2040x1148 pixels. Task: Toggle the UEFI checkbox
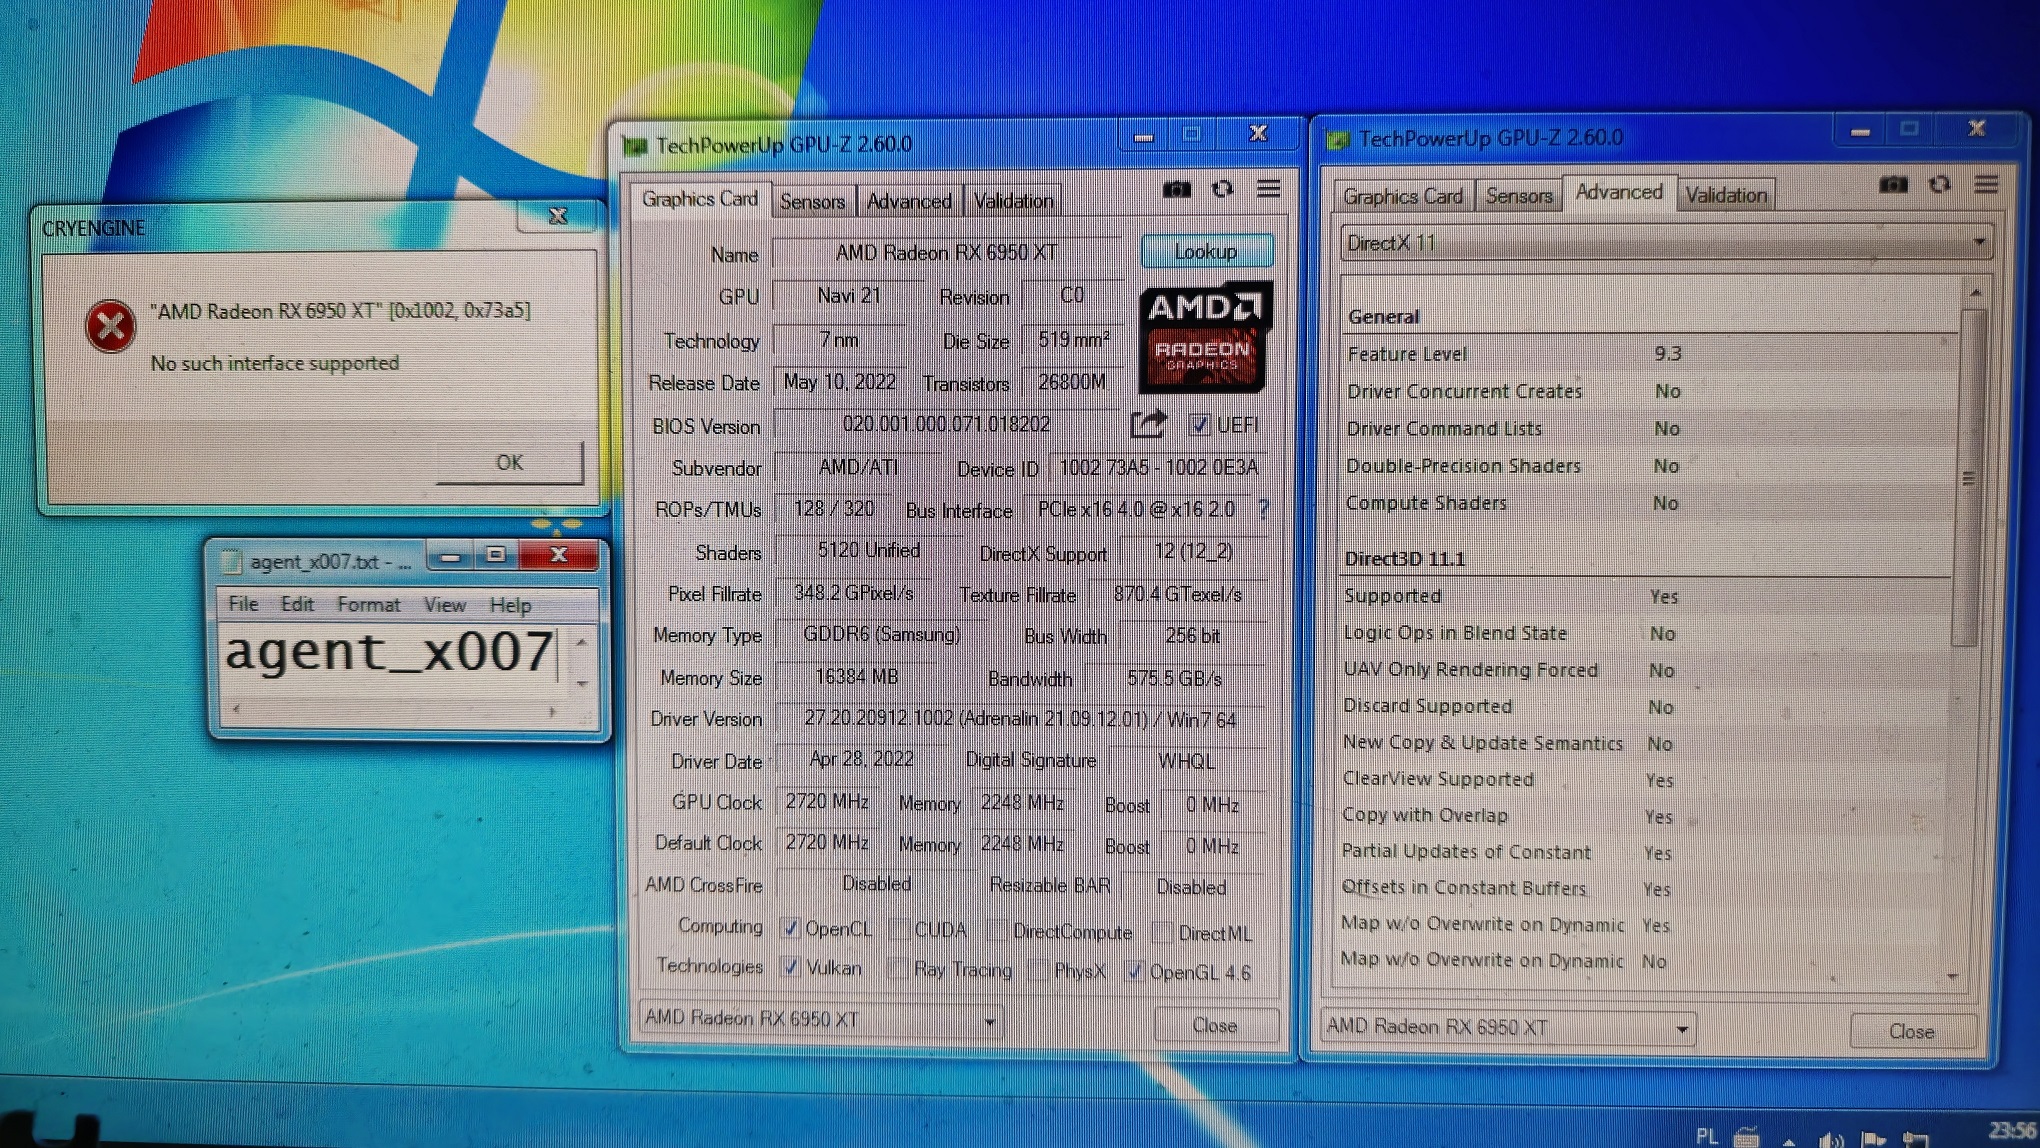pyautogui.click(x=1199, y=425)
